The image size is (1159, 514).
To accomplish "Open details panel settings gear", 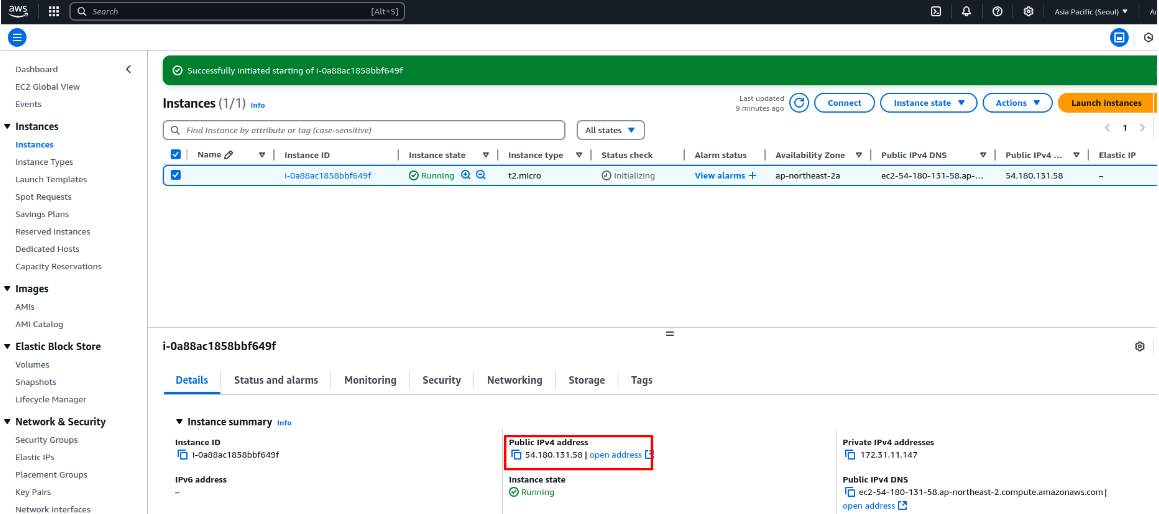I will (x=1140, y=346).
